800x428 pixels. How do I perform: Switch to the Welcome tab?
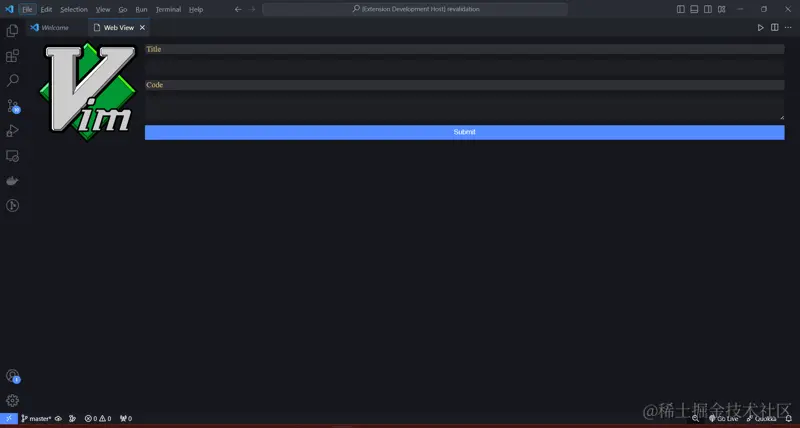(56, 28)
